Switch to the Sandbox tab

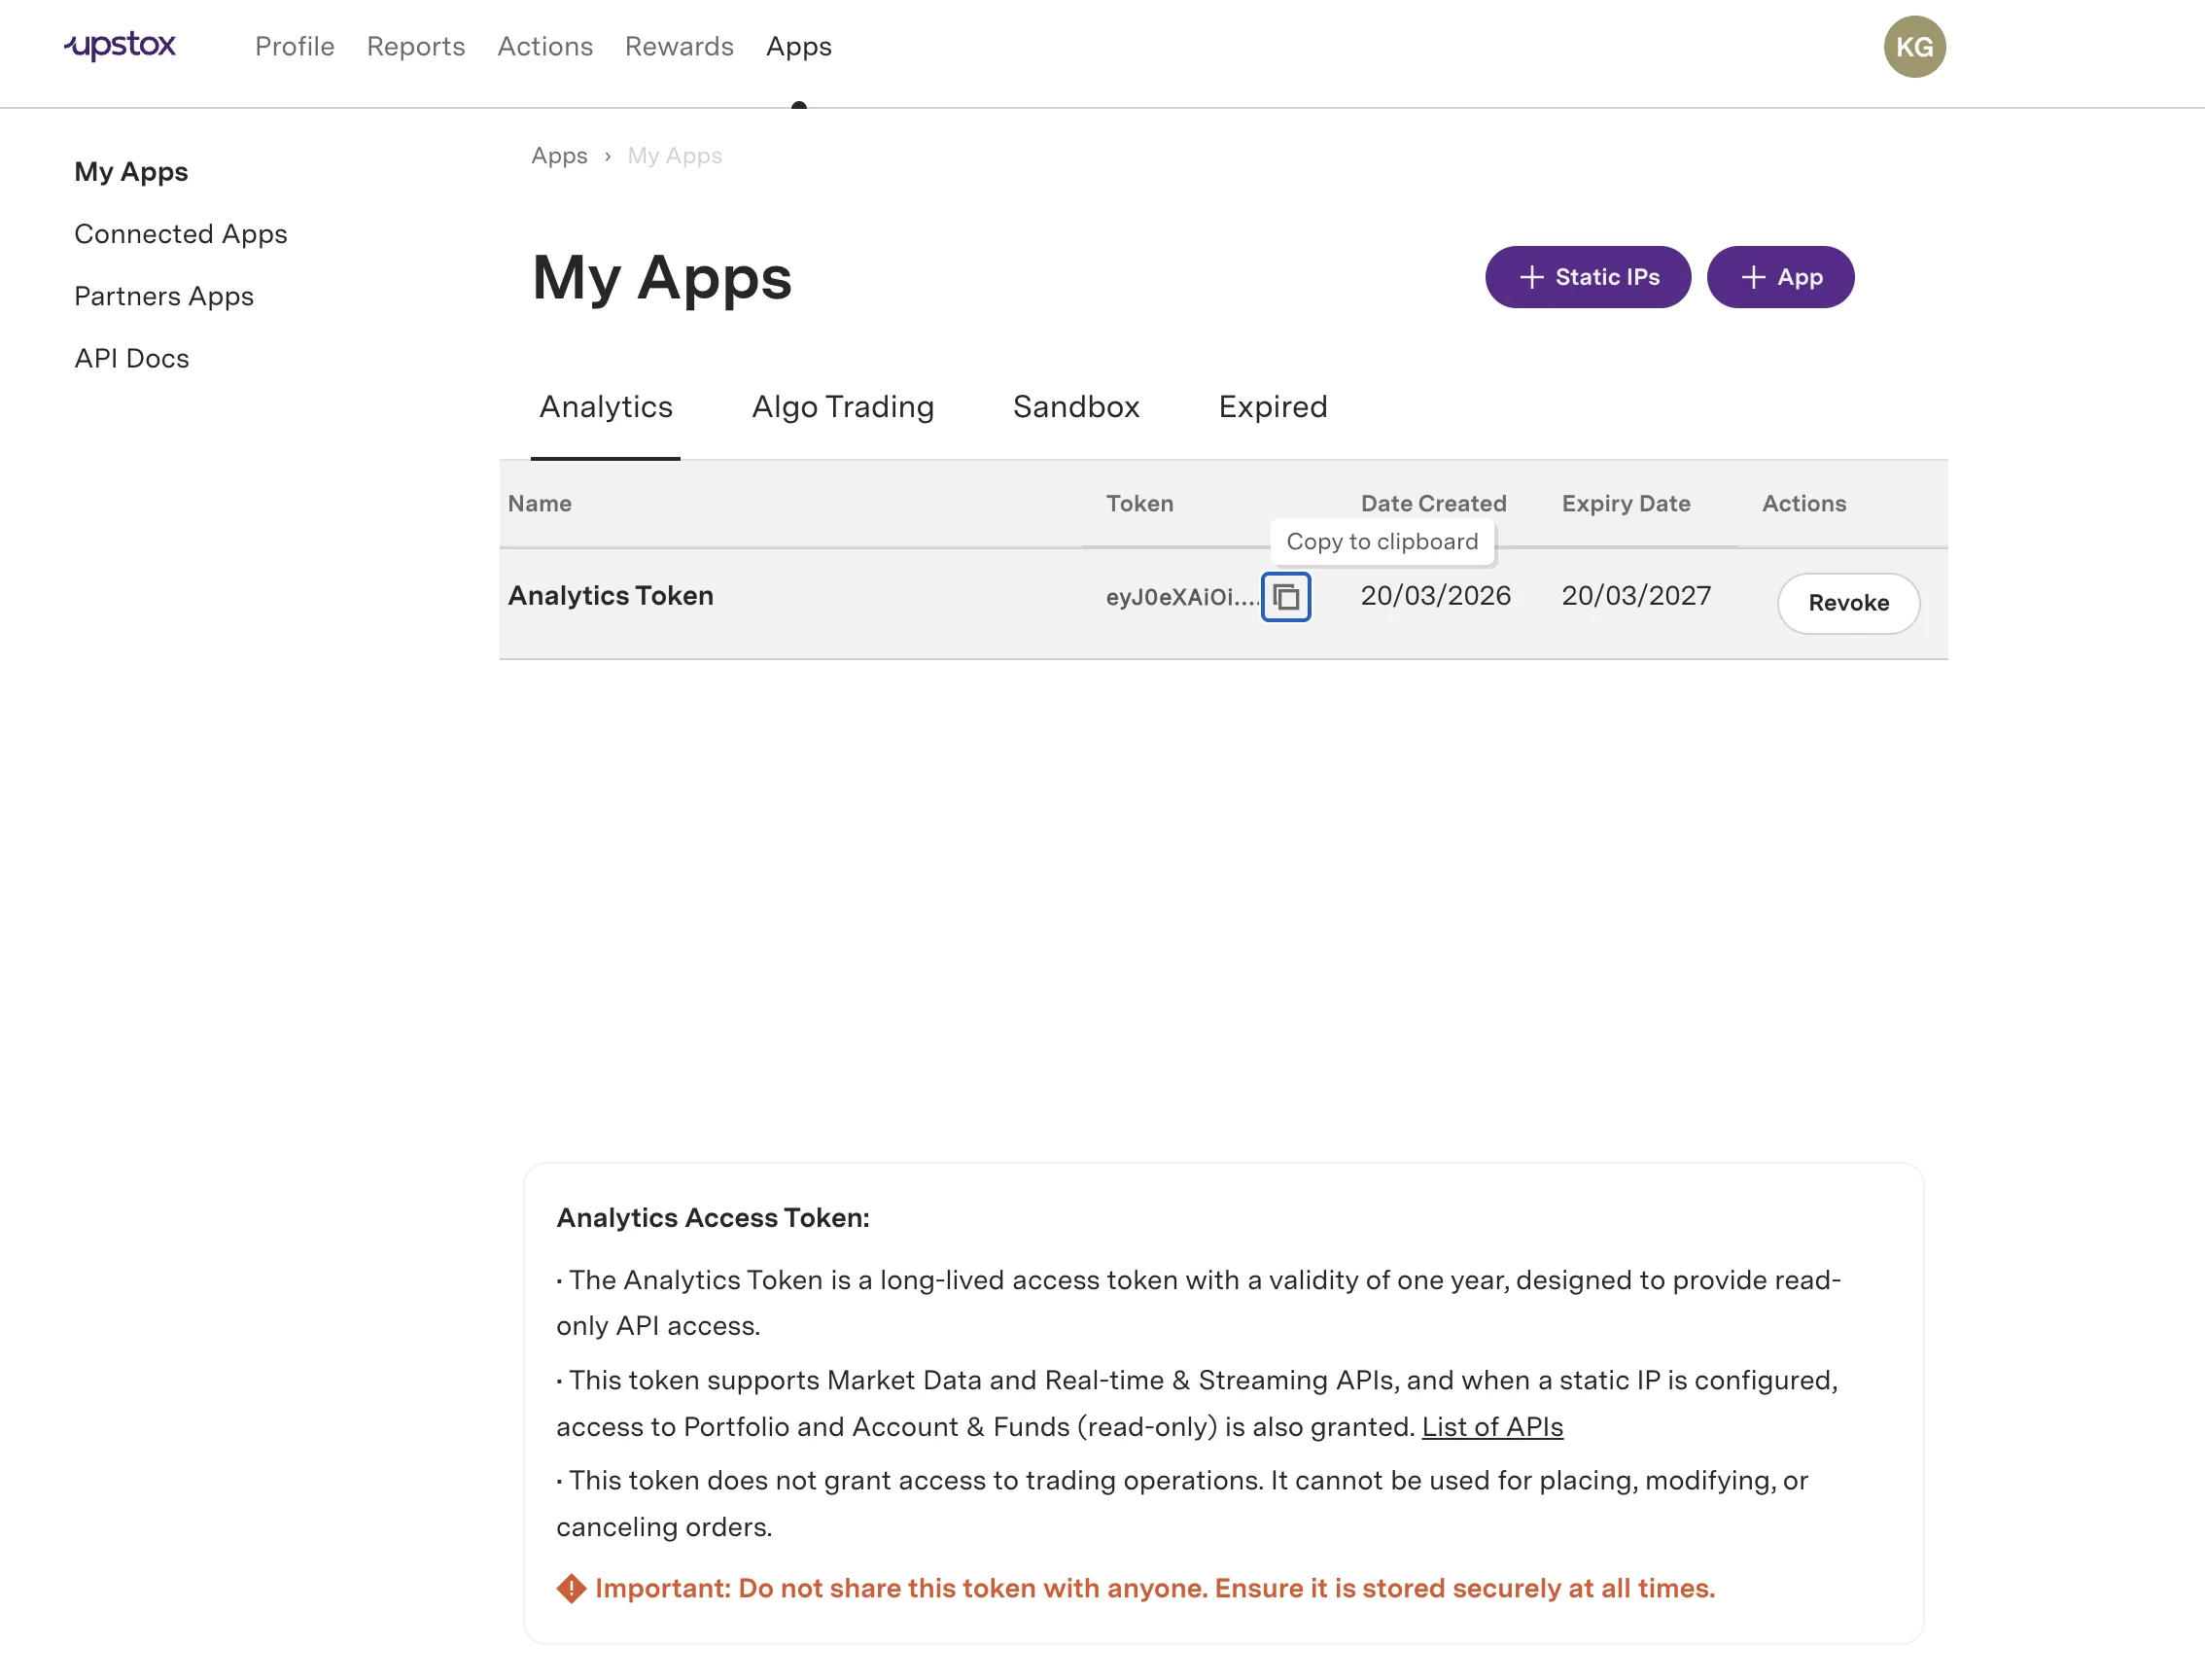tap(1076, 407)
